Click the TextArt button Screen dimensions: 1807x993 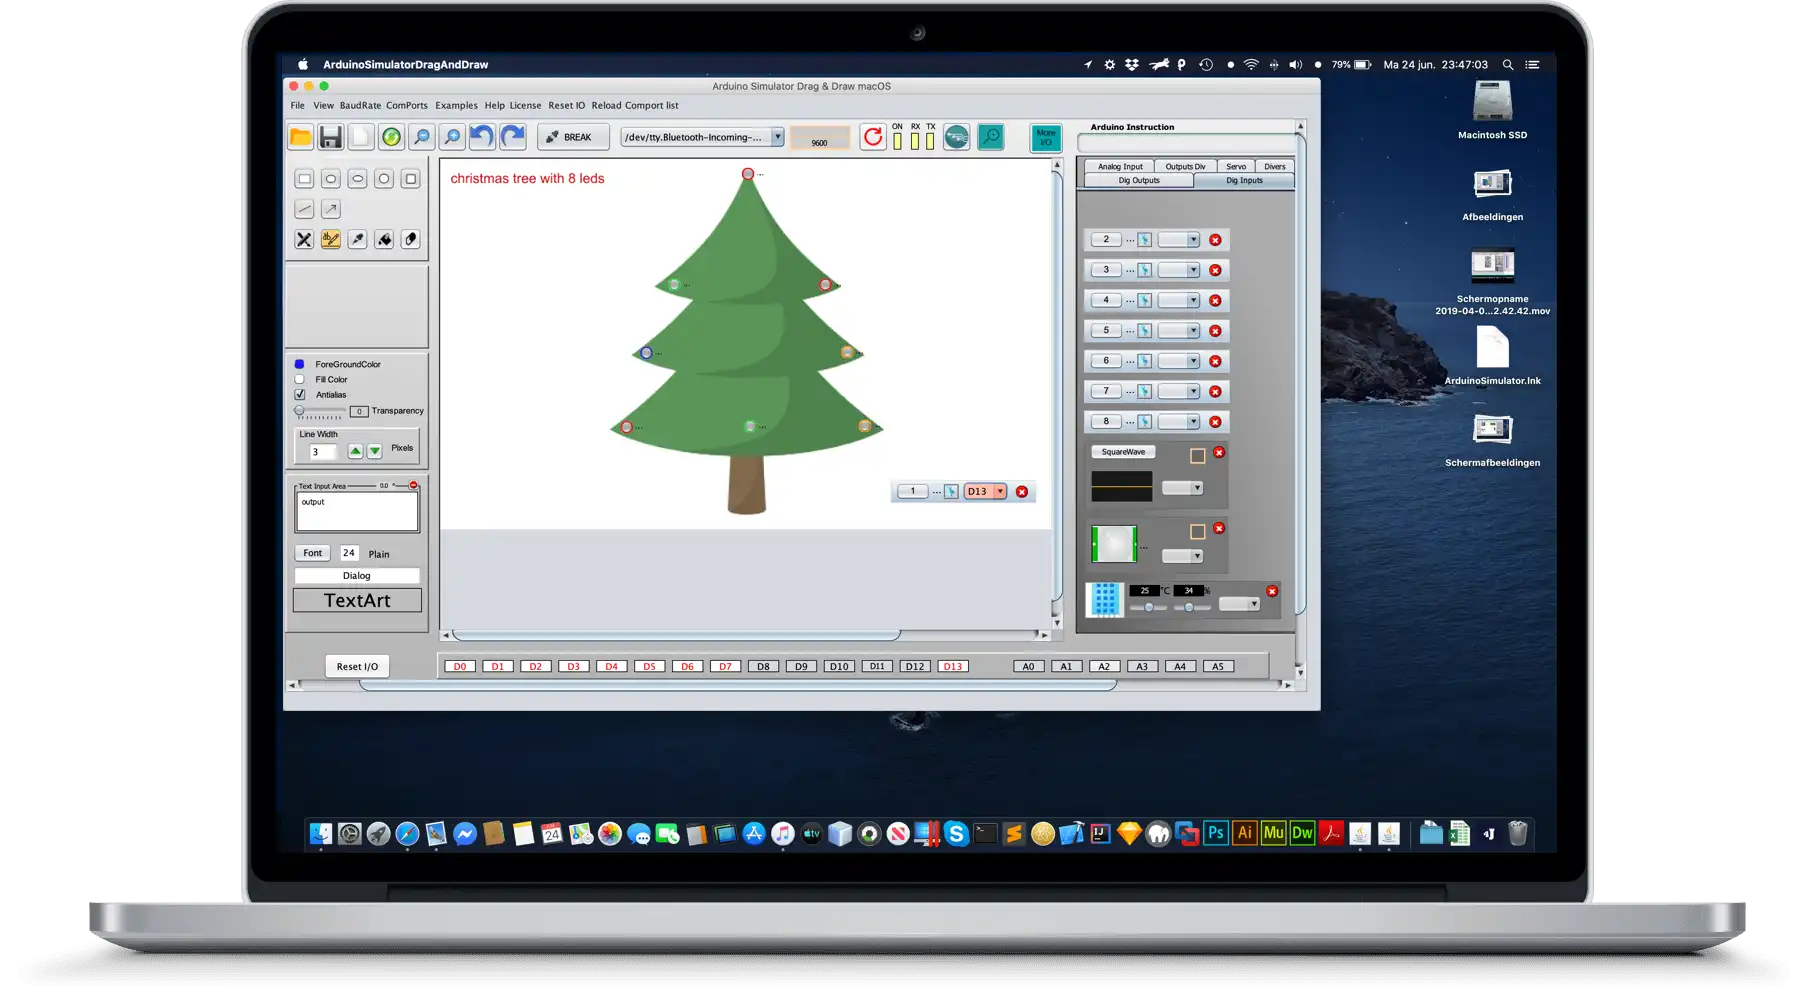click(357, 600)
